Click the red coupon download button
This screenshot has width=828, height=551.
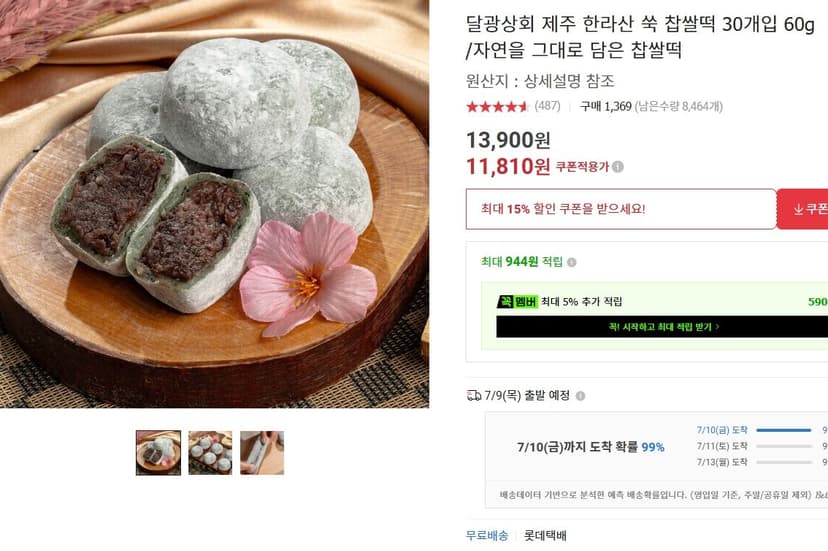(x=803, y=209)
